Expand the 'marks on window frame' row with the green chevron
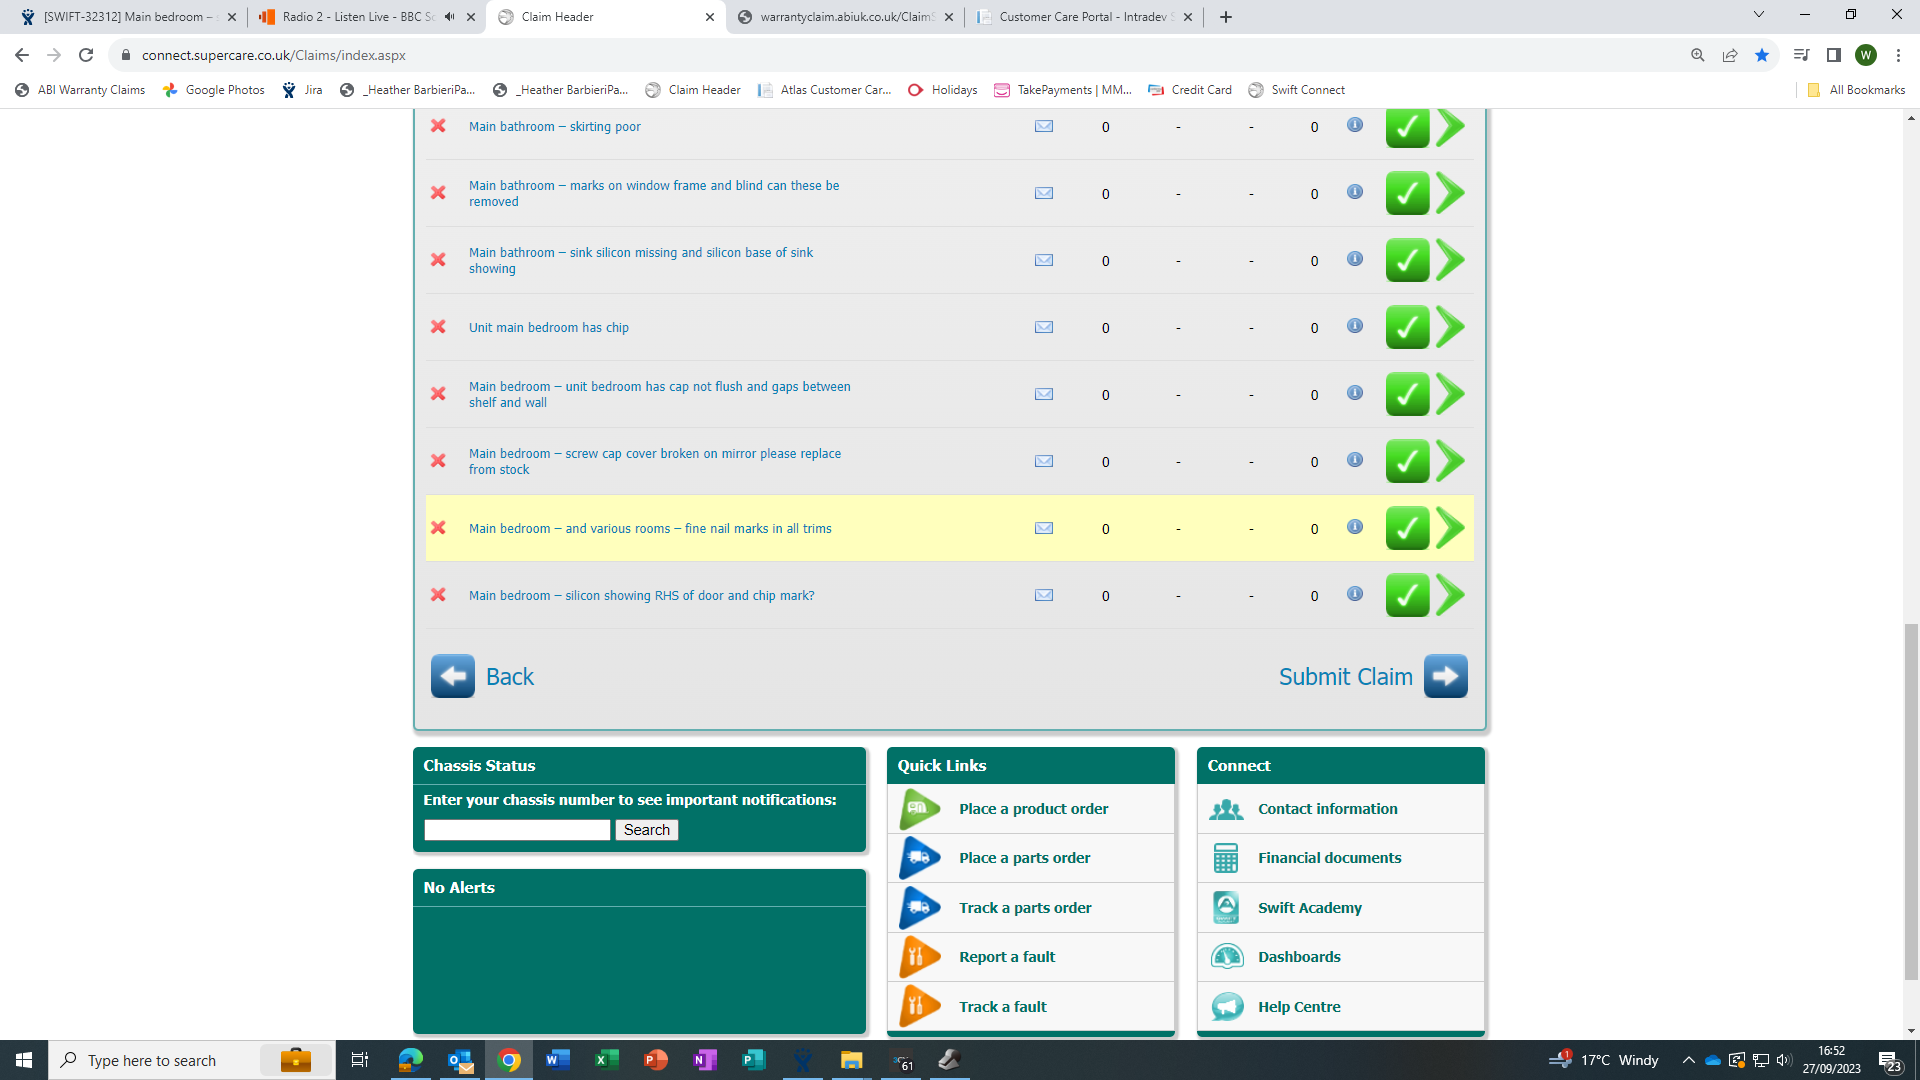This screenshot has width=1920, height=1080. (1450, 193)
